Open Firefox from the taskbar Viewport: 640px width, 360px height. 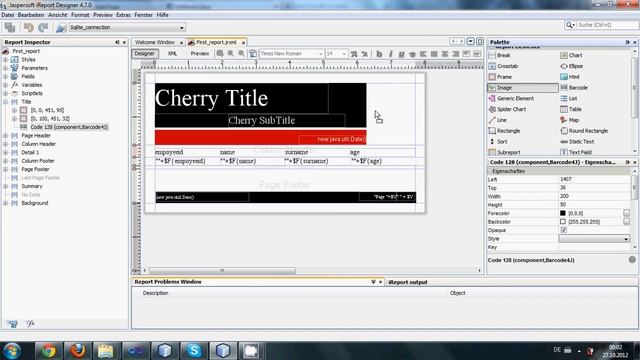click(x=78, y=351)
